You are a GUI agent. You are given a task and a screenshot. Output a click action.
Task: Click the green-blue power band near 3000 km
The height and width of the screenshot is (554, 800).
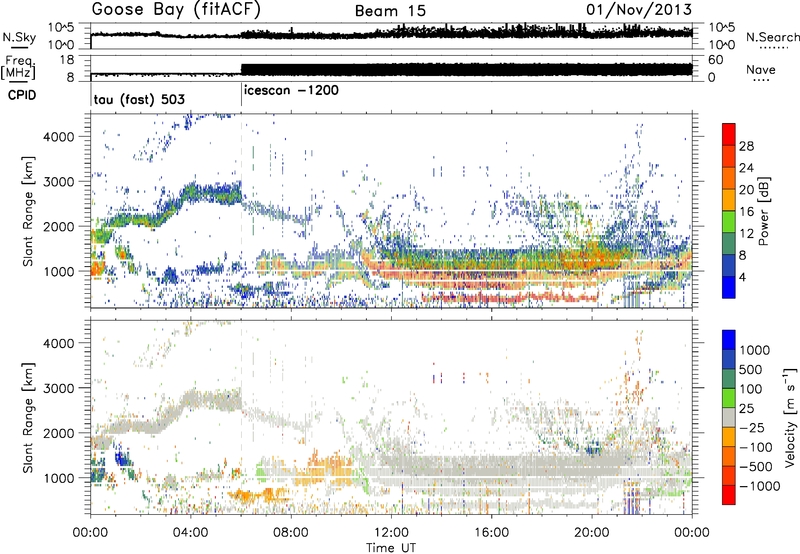click(x=212, y=195)
